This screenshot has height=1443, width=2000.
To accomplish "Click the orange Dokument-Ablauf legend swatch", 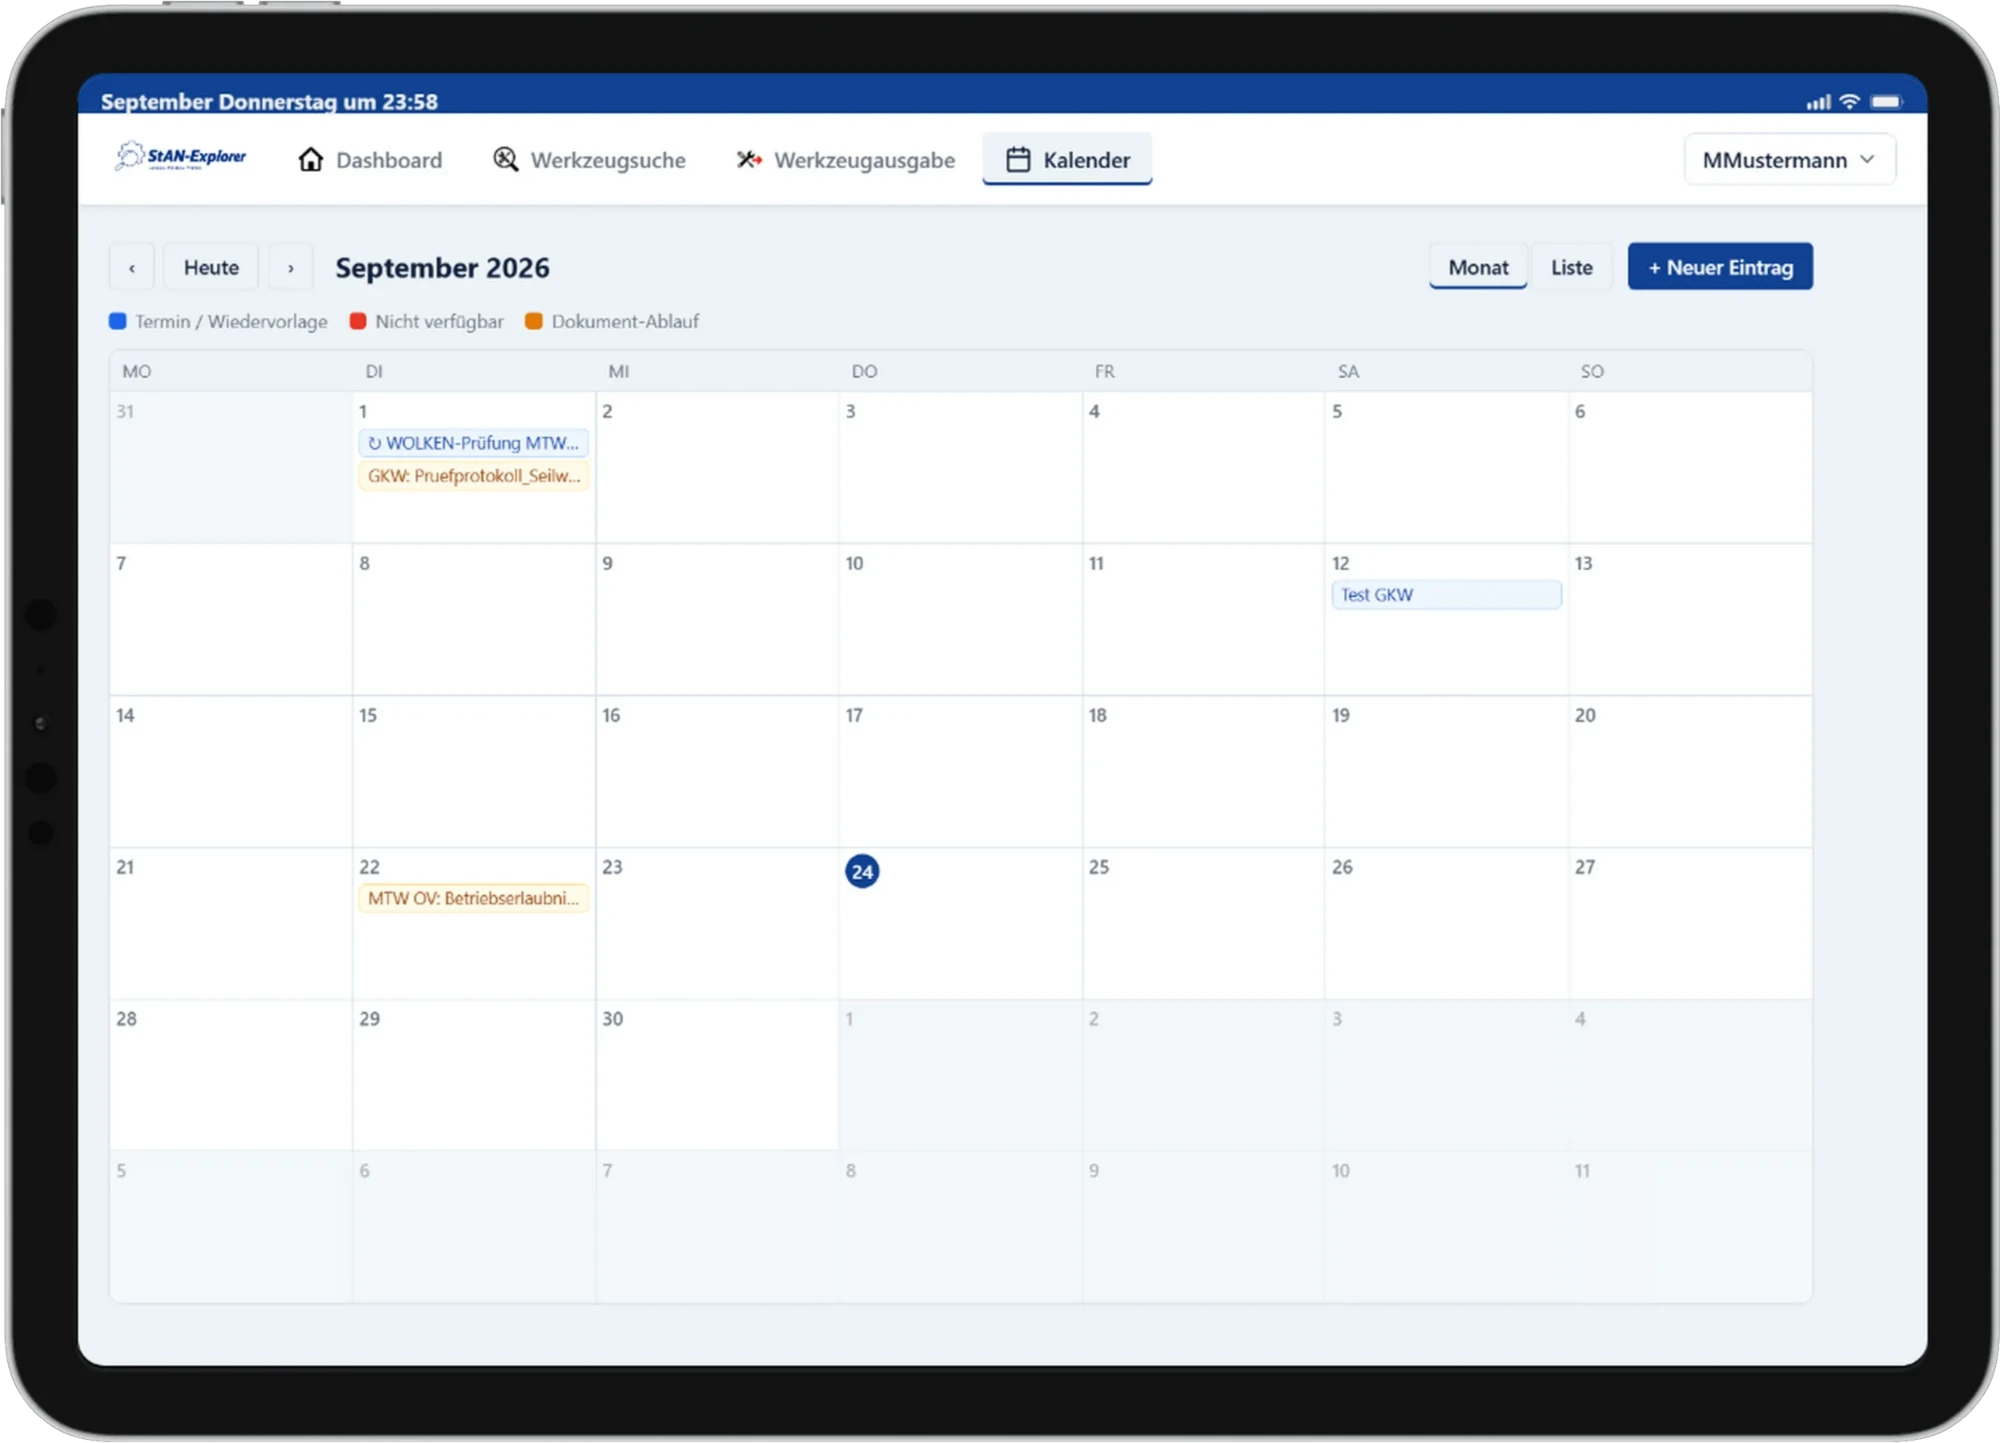I will click(x=534, y=321).
